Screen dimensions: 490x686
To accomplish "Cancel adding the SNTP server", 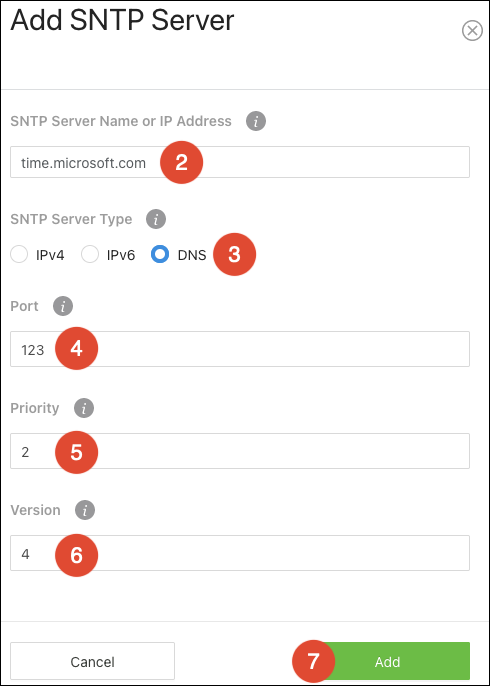I will pos(92,661).
